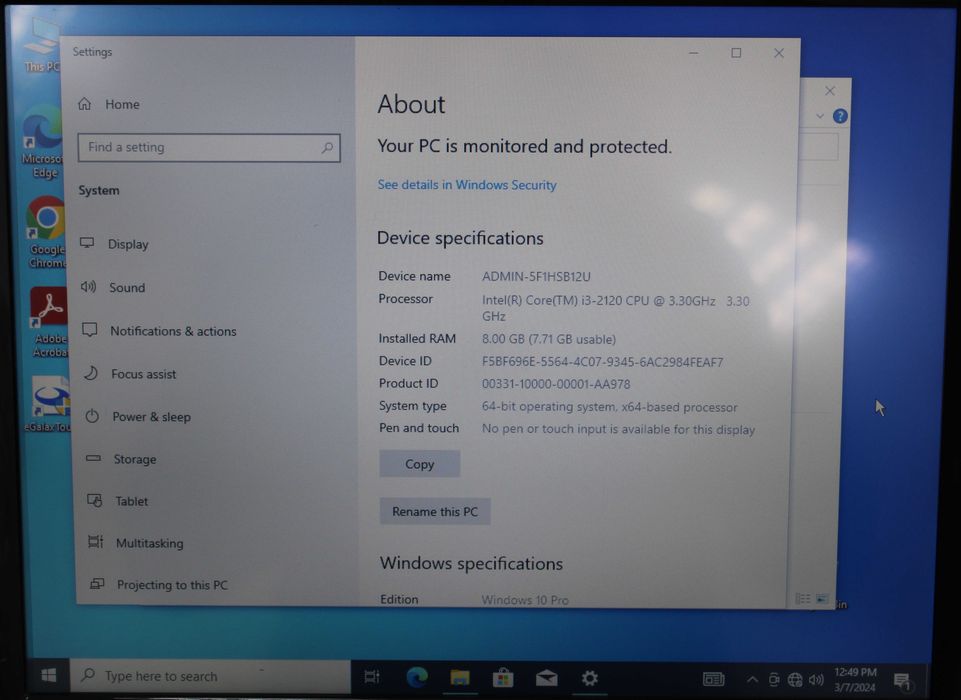Close the background window behind Settings
The height and width of the screenshot is (700, 961).
tap(830, 91)
